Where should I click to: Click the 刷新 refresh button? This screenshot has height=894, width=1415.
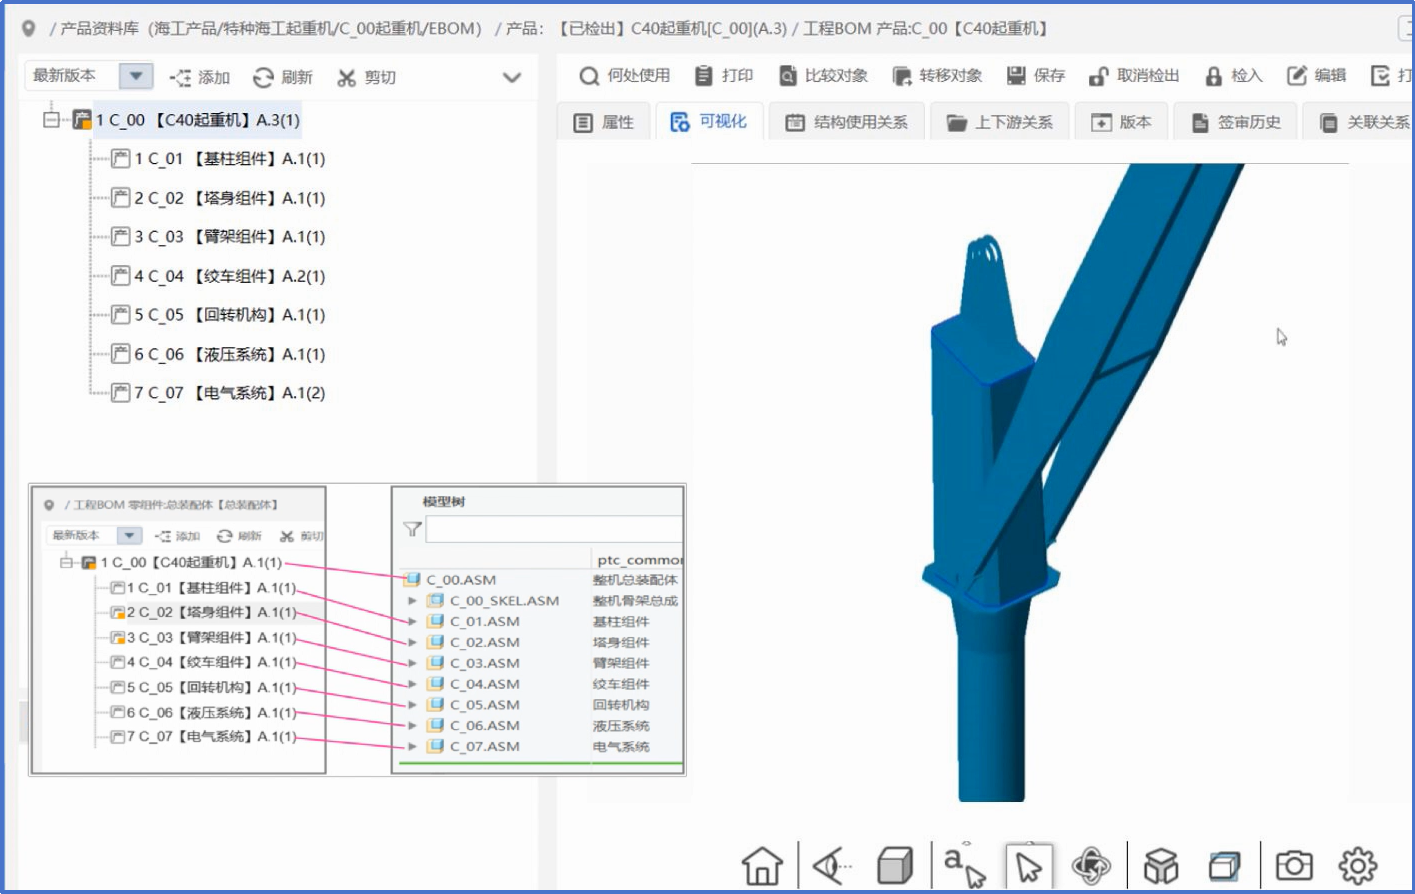tap(283, 77)
